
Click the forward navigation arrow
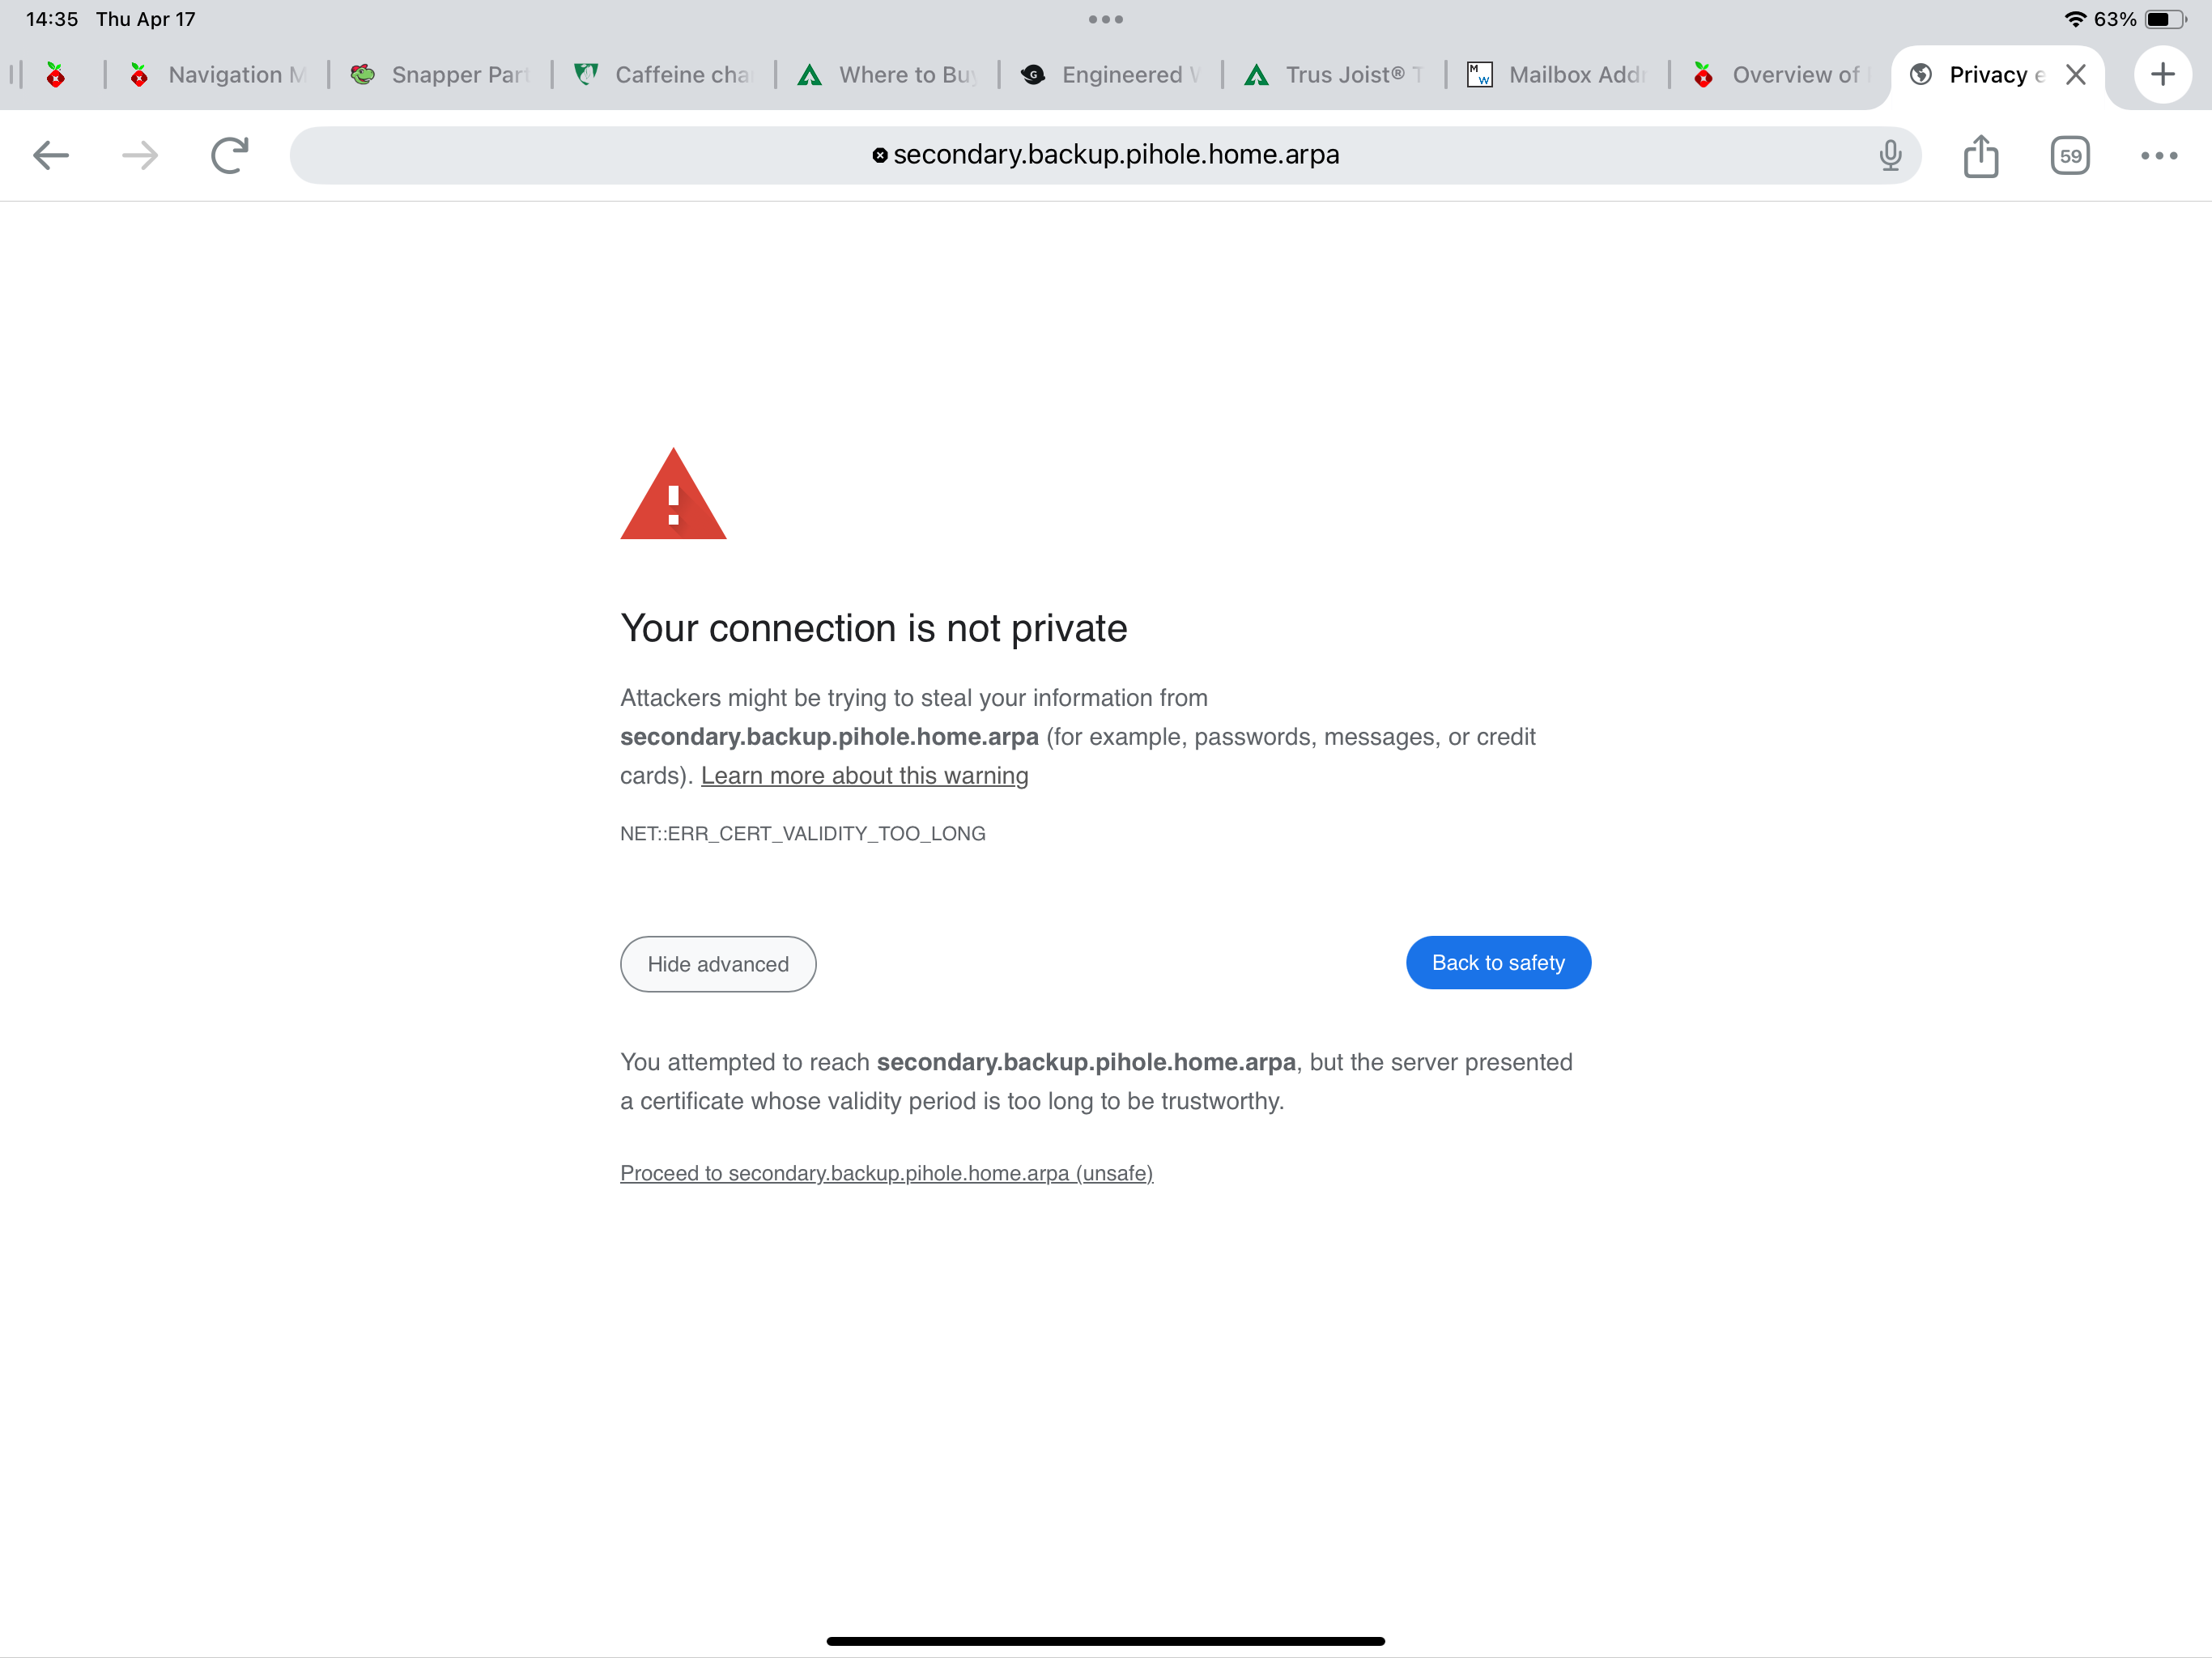pyautogui.click(x=140, y=155)
